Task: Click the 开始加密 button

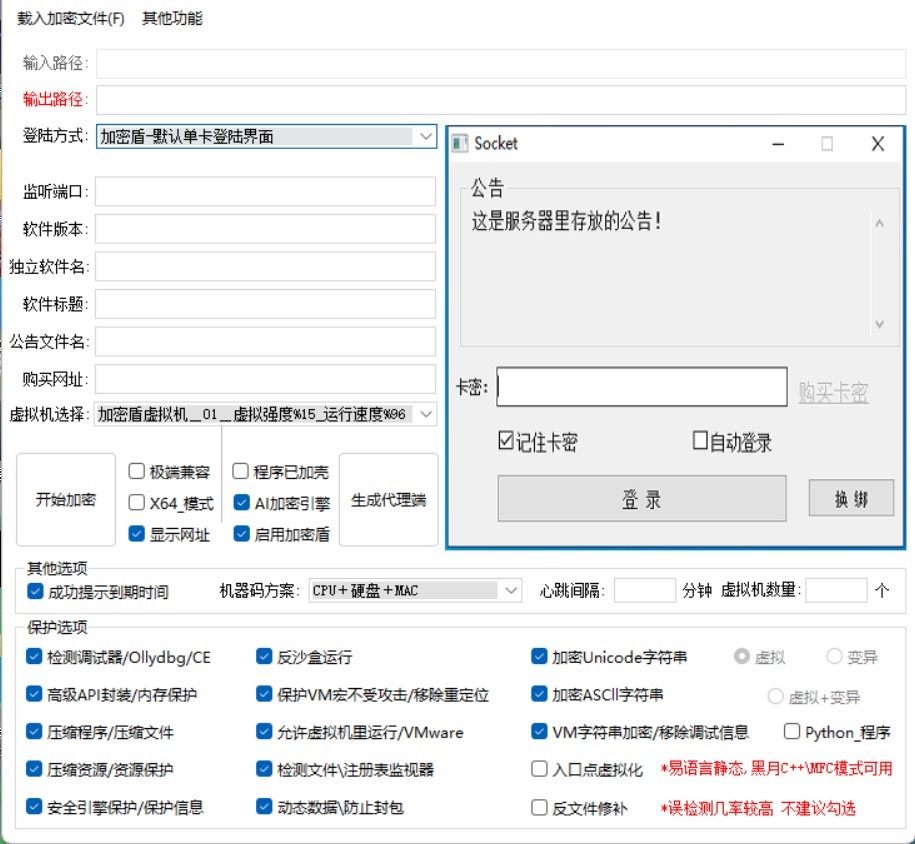Action: point(66,499)
